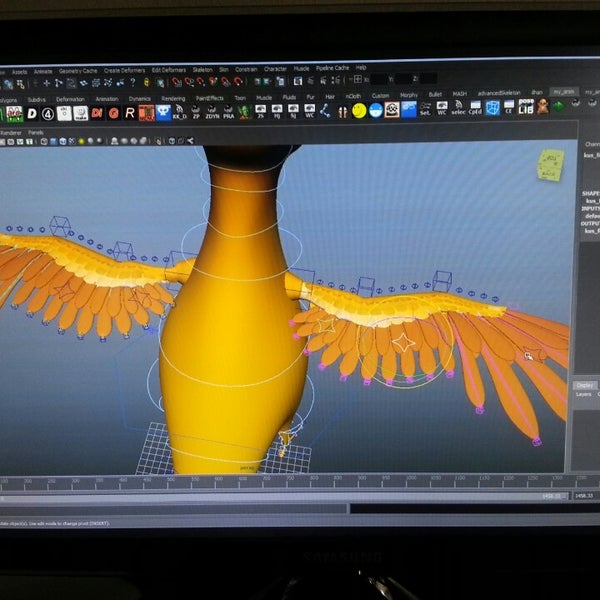
Task: Click the yellow view cube in viewport
Action: point(551,165)
